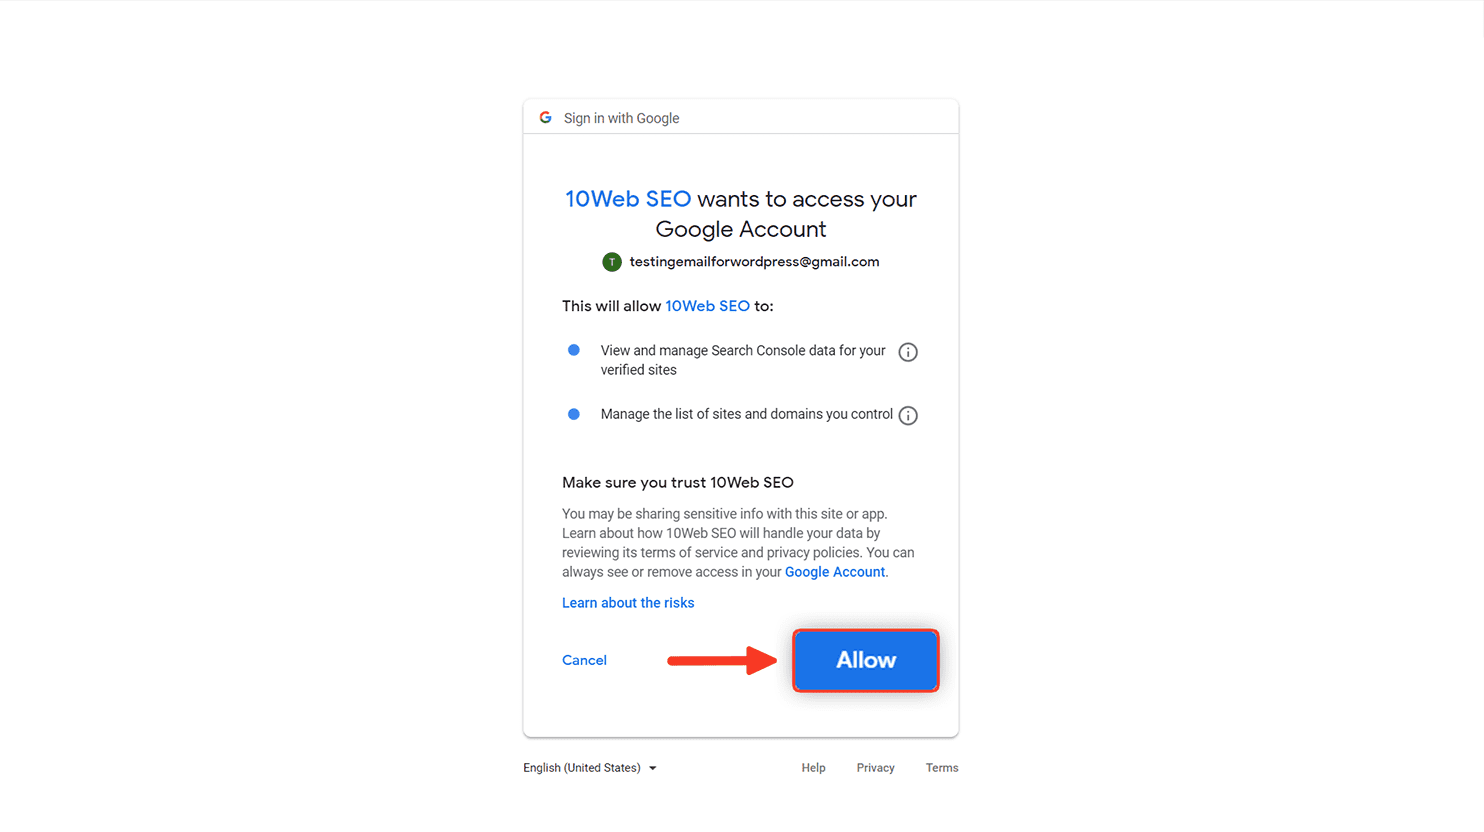Click the language dropdown arrow
This screenshot has width=1484, height=832.
pyautogui.click(x=653, y=769)
